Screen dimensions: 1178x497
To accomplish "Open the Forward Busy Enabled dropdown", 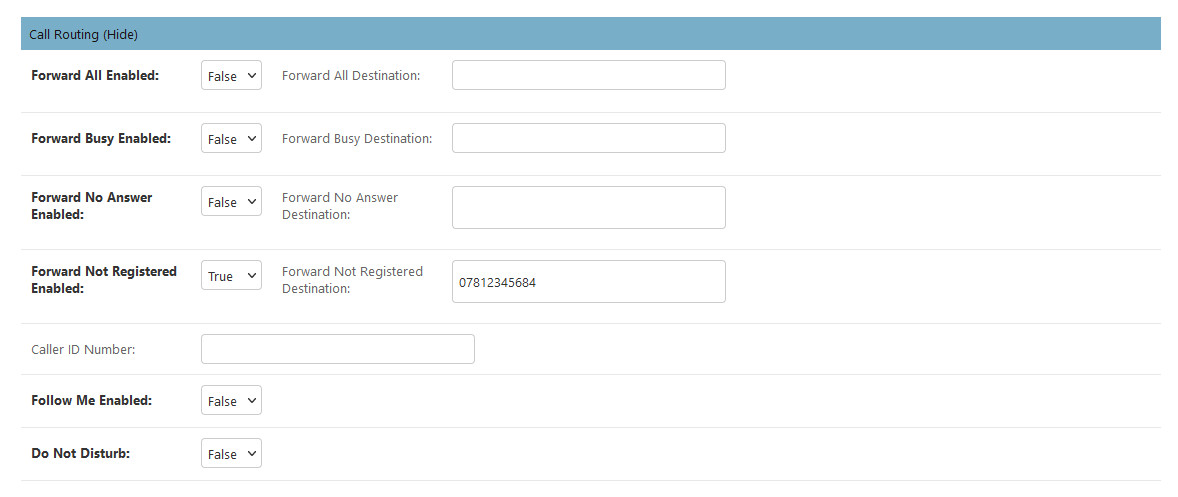I will pos(231,139).
